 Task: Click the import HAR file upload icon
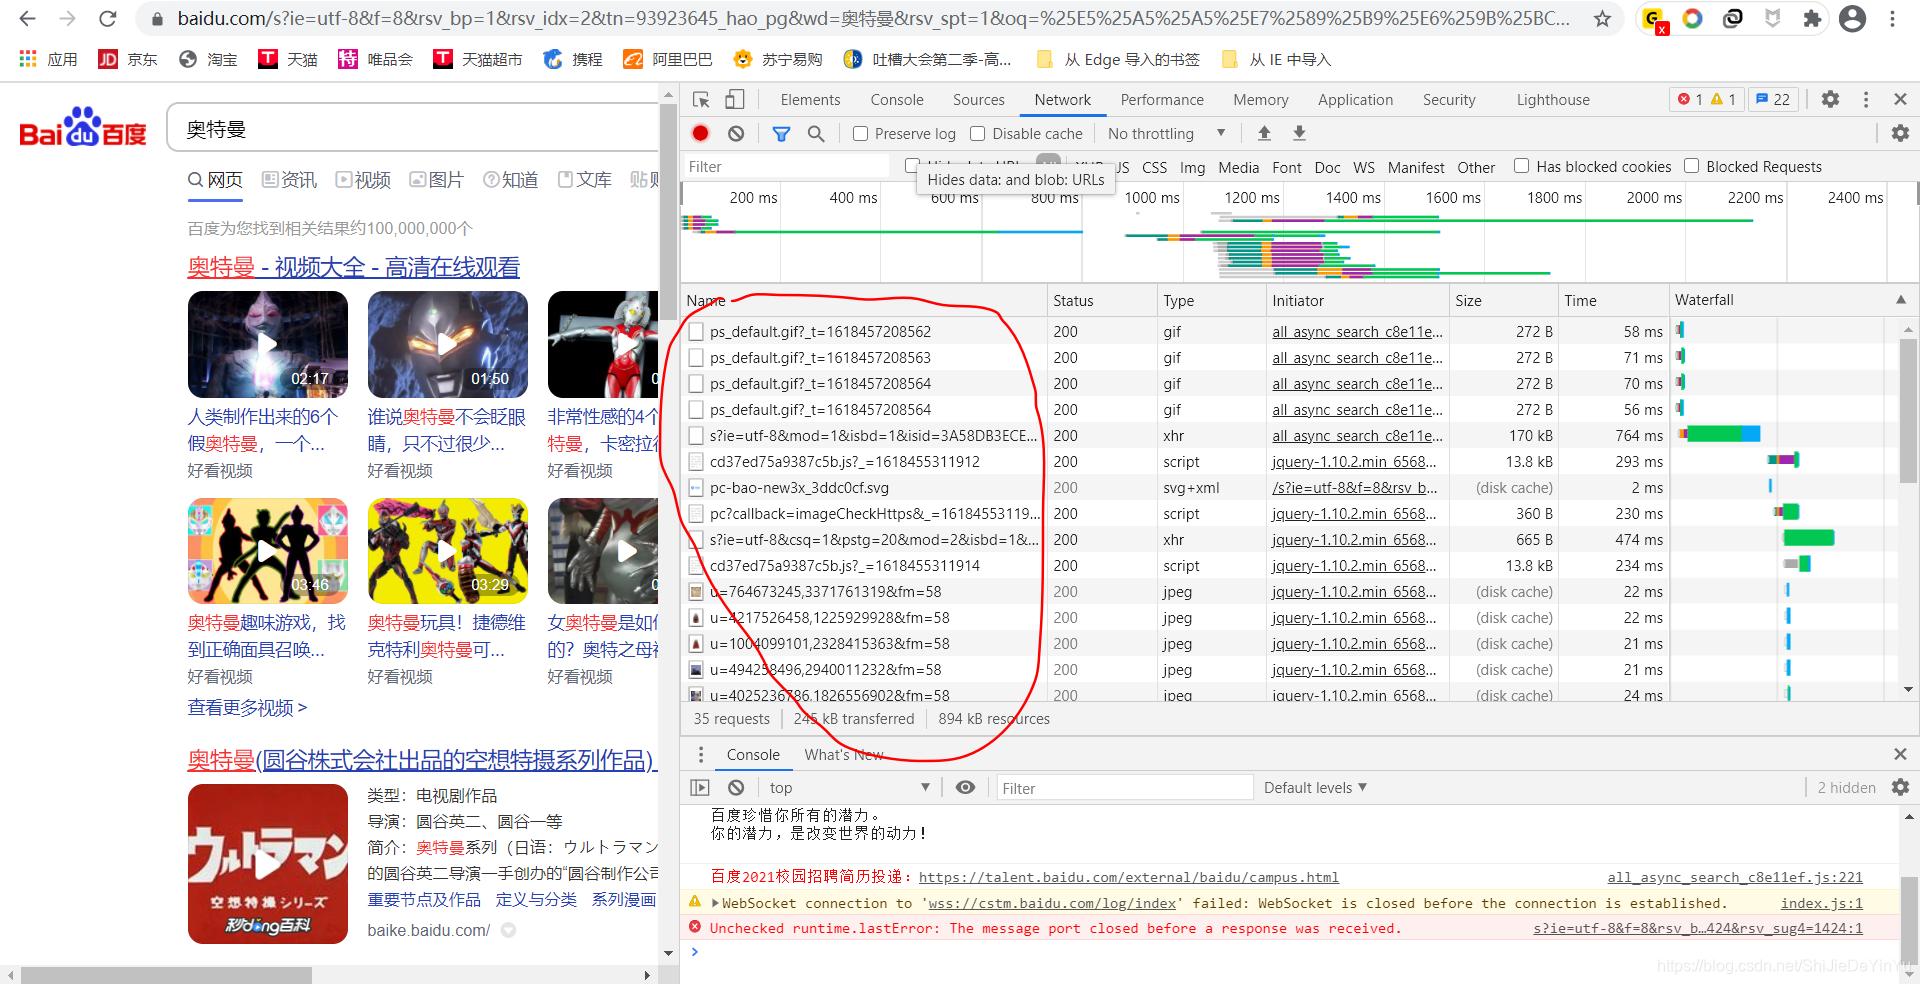coord(1264,133)
